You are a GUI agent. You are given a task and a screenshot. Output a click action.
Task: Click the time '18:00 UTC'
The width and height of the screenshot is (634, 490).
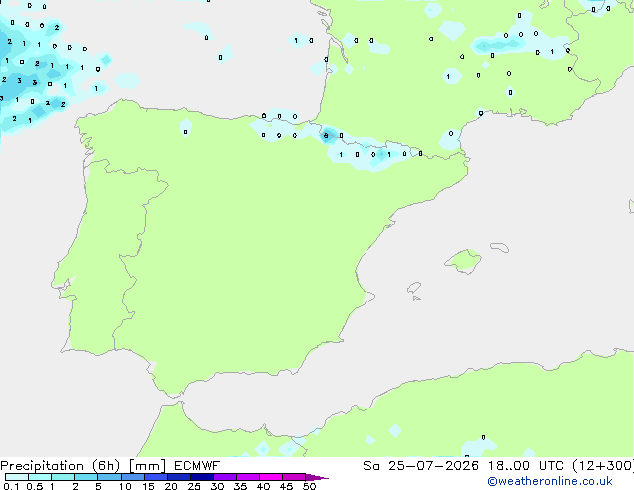tap(526, 466)
